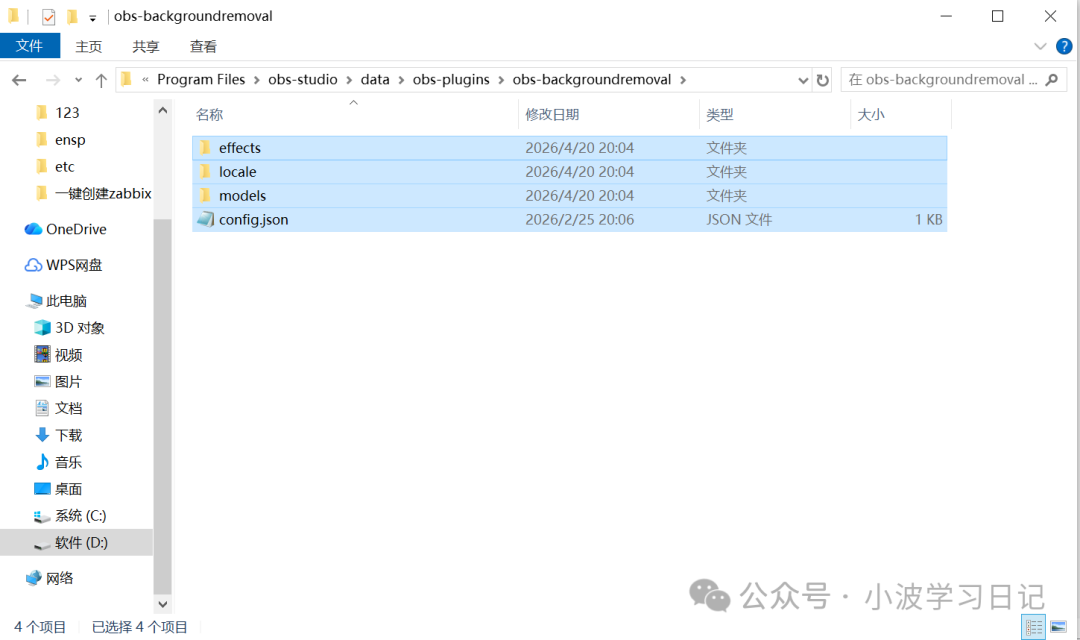Switch to large icons view in status bar

click(x=1058, y=627)
